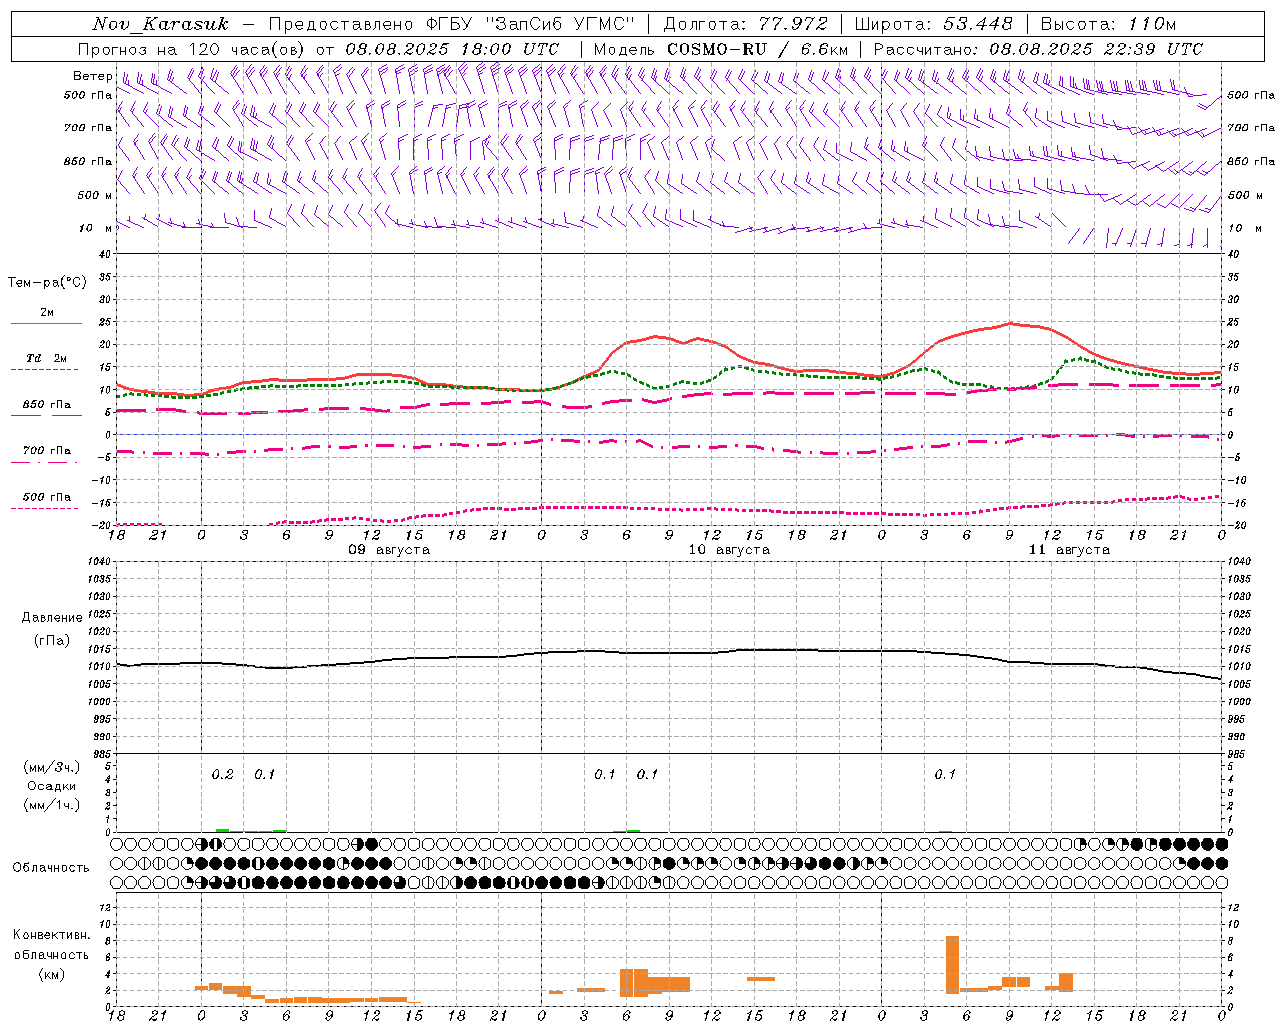This screenshot has width=1280, height=1024.
Task: Click computed time Рассчитано: 08.08.2025 22:39 UTC
Action: tap(1038, 49)
